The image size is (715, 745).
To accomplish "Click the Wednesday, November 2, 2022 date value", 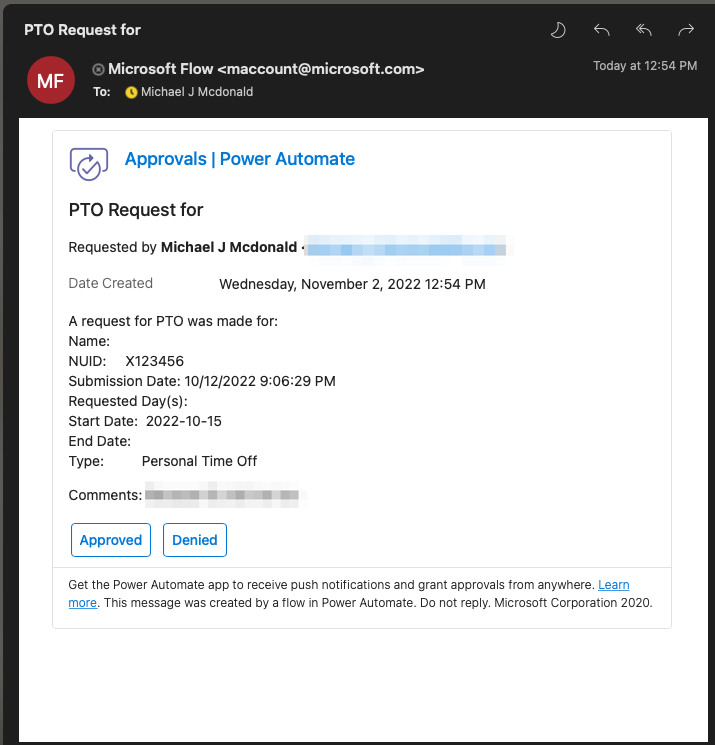I will (352, 284).
